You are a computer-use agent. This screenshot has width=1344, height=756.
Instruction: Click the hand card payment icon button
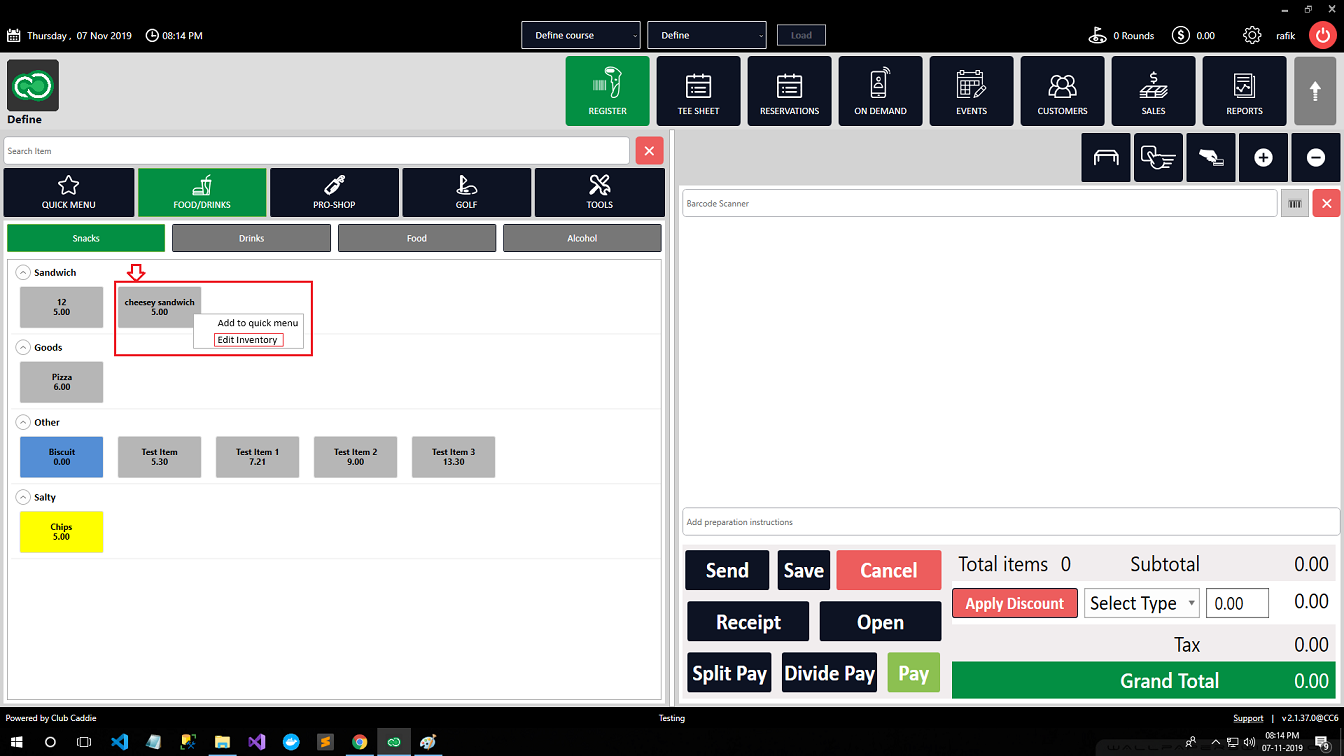coord(1211,158)
